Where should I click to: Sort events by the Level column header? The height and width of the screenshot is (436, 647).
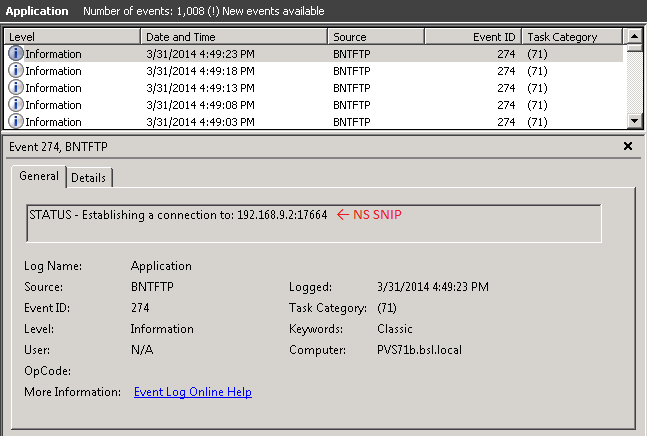(x=70, y=37)
